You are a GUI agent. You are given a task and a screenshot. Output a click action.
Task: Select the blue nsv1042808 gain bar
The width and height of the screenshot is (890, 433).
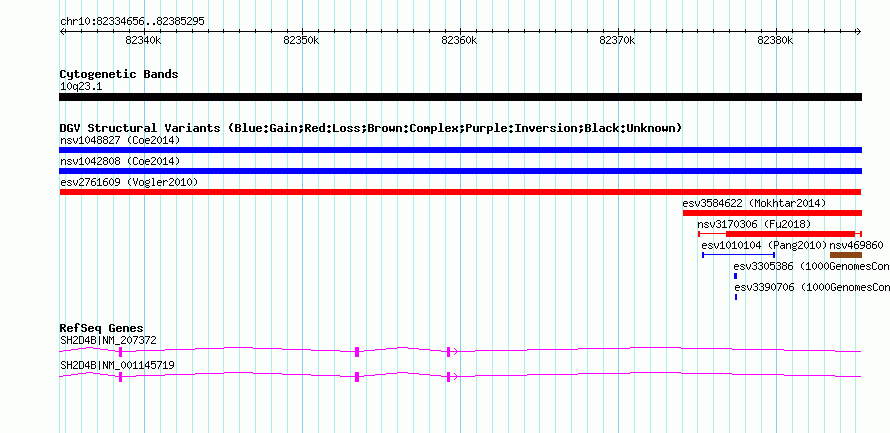[460, 171]
